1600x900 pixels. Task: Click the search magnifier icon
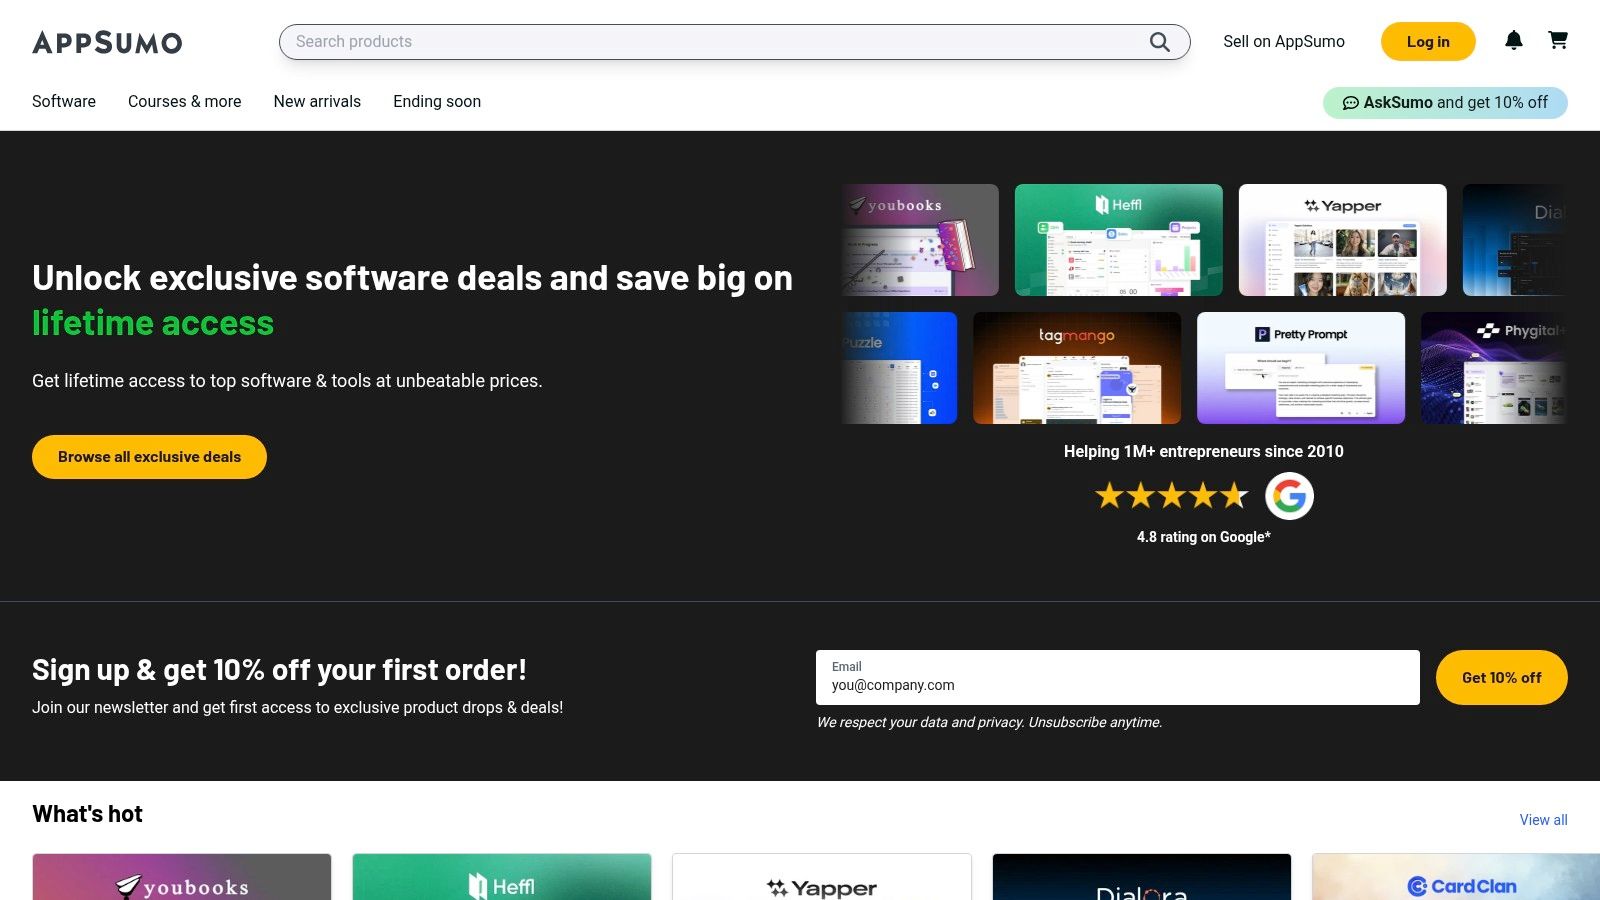click(x=1159, y=42)
